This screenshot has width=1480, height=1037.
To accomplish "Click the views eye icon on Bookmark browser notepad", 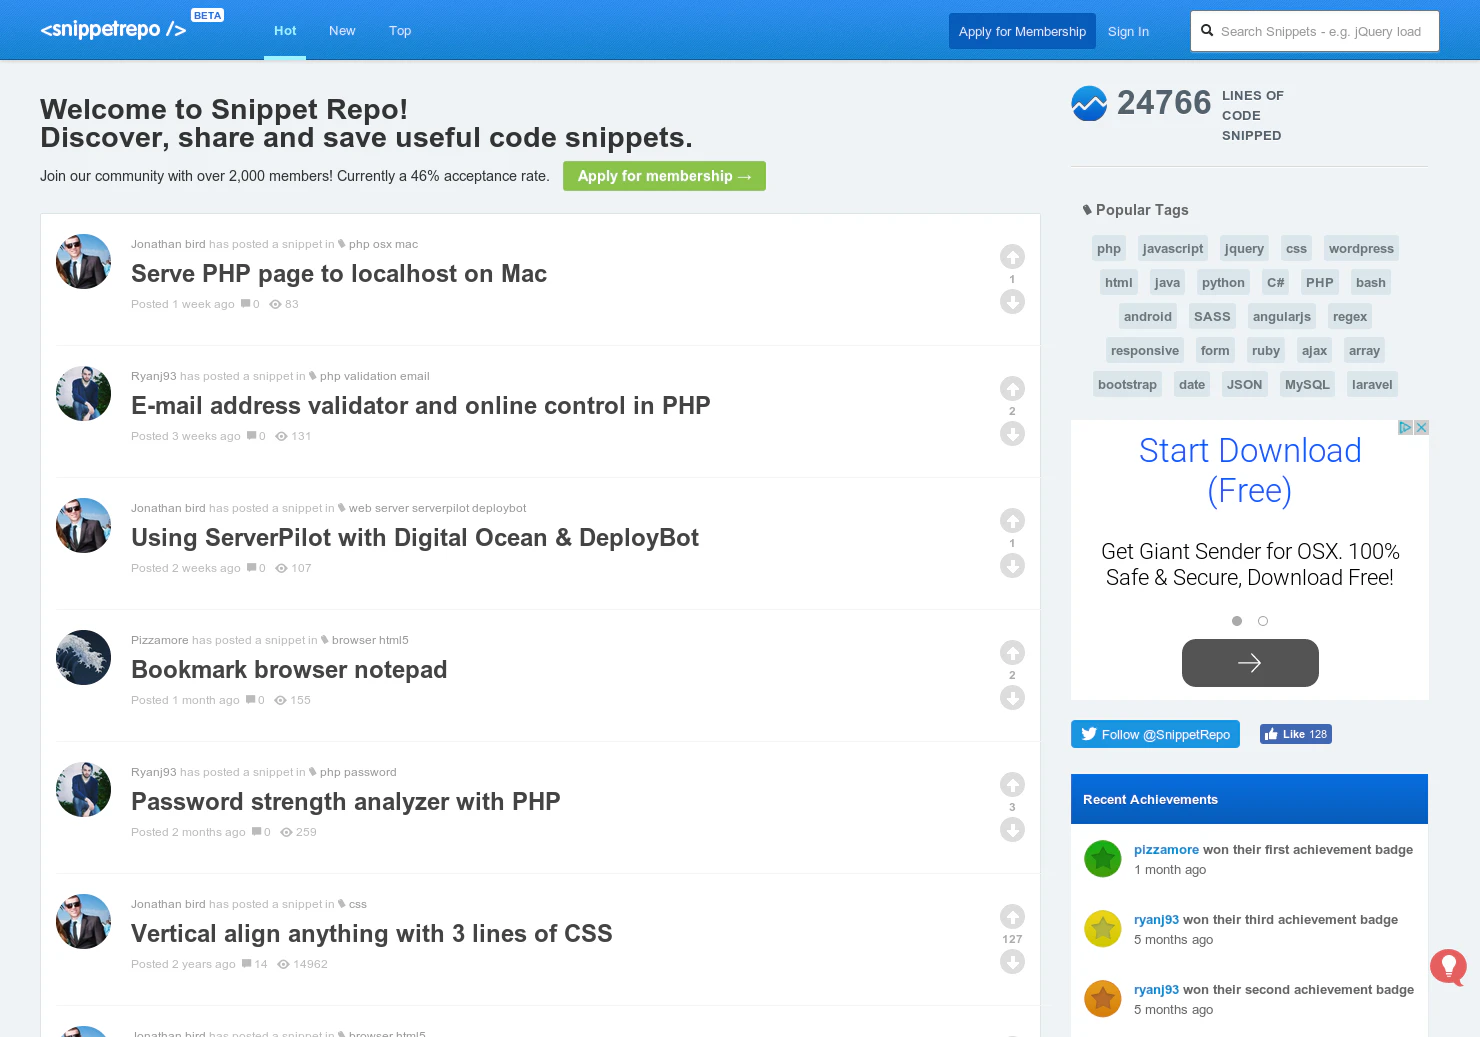I will coord(278,700).
